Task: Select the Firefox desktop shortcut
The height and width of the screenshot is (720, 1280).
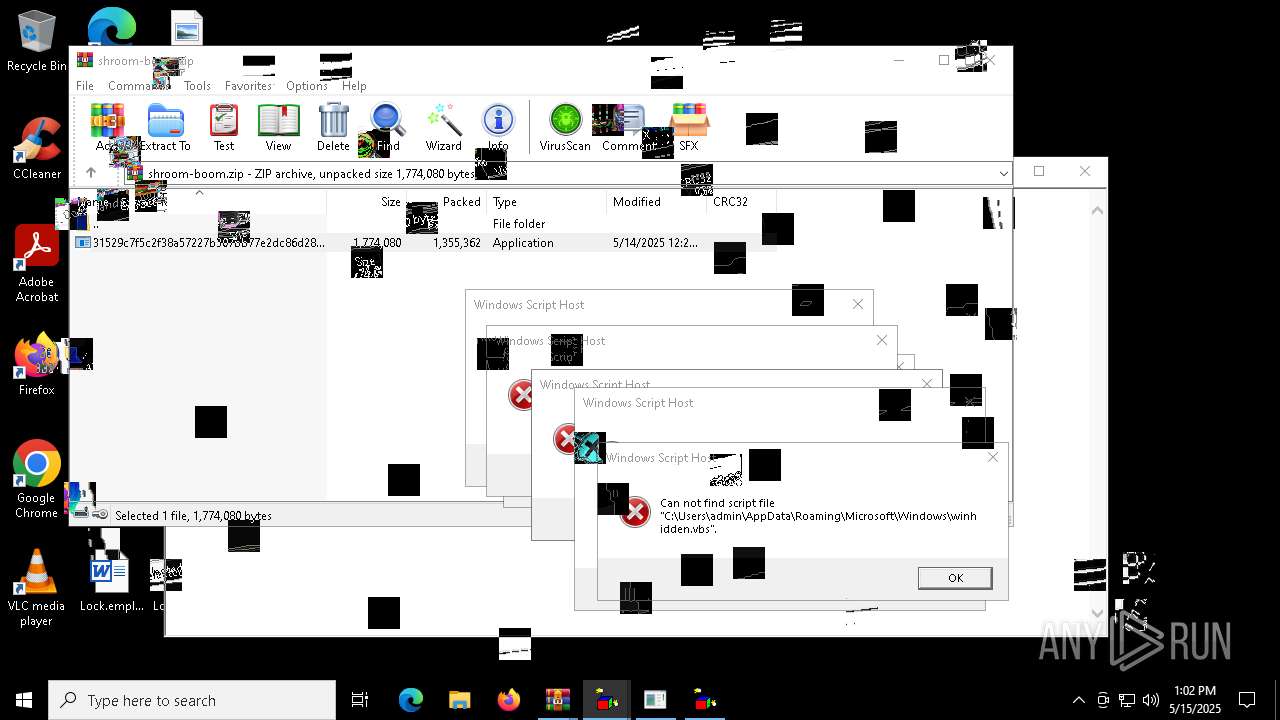Action: 36,366
